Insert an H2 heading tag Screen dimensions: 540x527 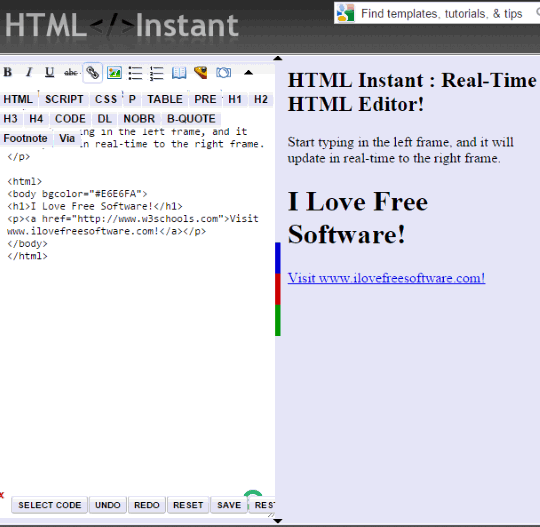(261, 99)
